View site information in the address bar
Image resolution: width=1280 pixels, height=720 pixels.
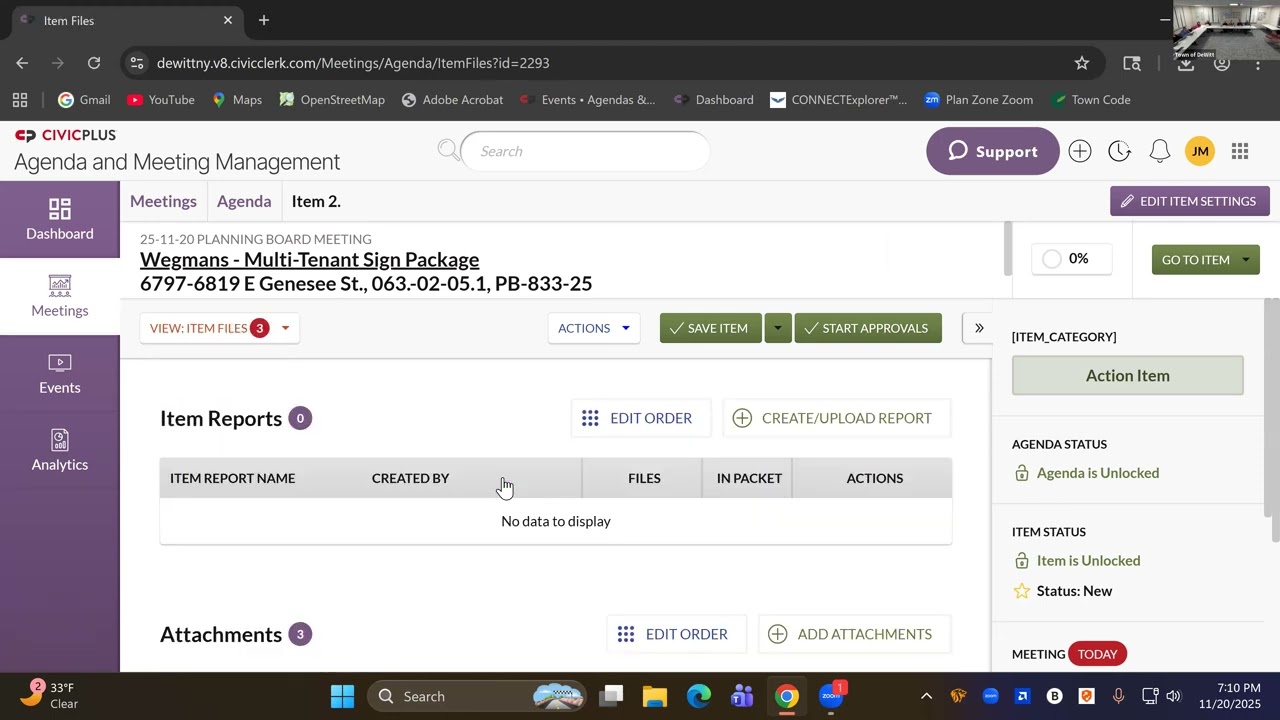point(137,63)
